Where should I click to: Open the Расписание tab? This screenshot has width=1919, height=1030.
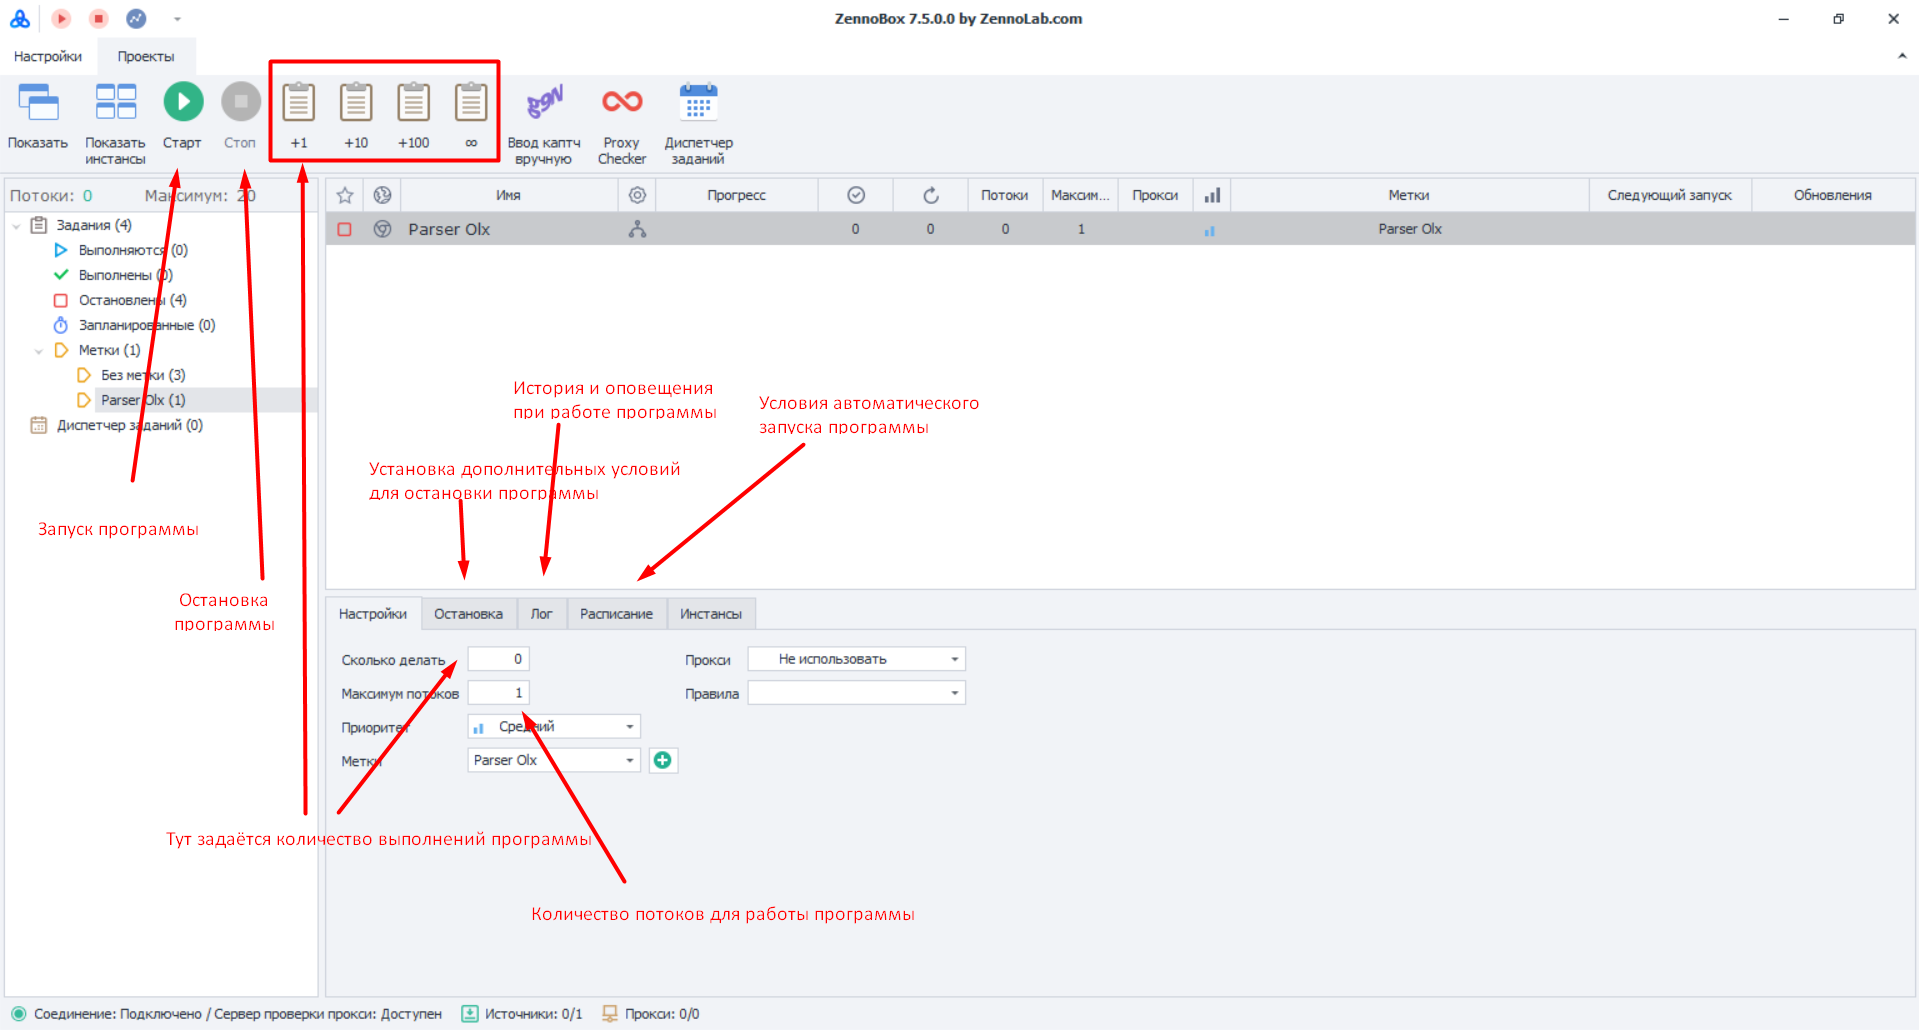[x=616, y=614]
